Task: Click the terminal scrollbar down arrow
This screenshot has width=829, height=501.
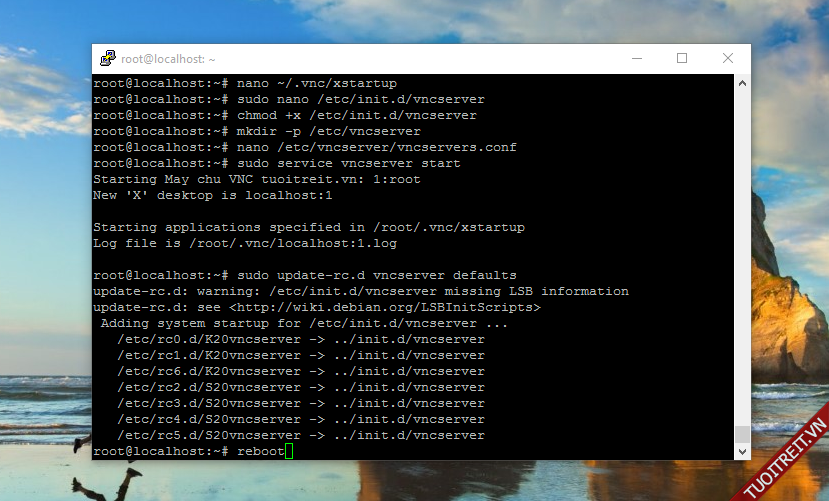Action: (742, 452)
